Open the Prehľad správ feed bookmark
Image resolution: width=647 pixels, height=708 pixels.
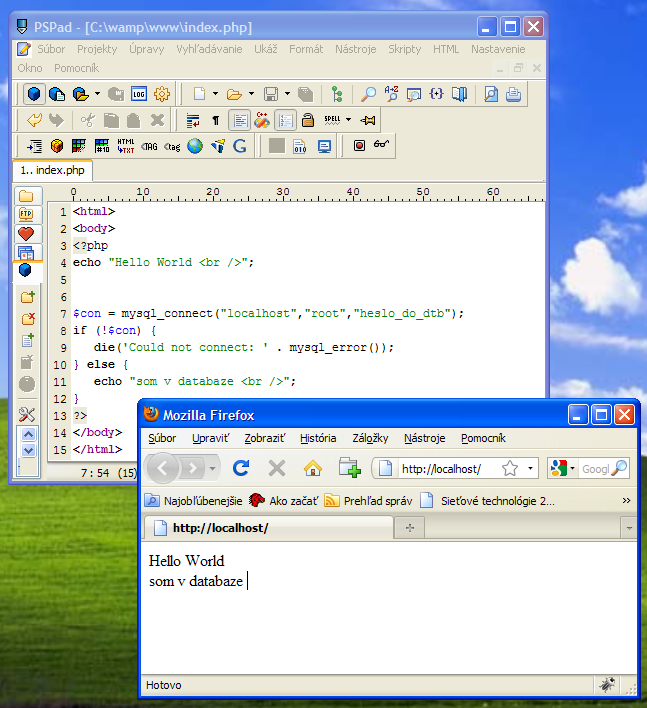[368, 501]
